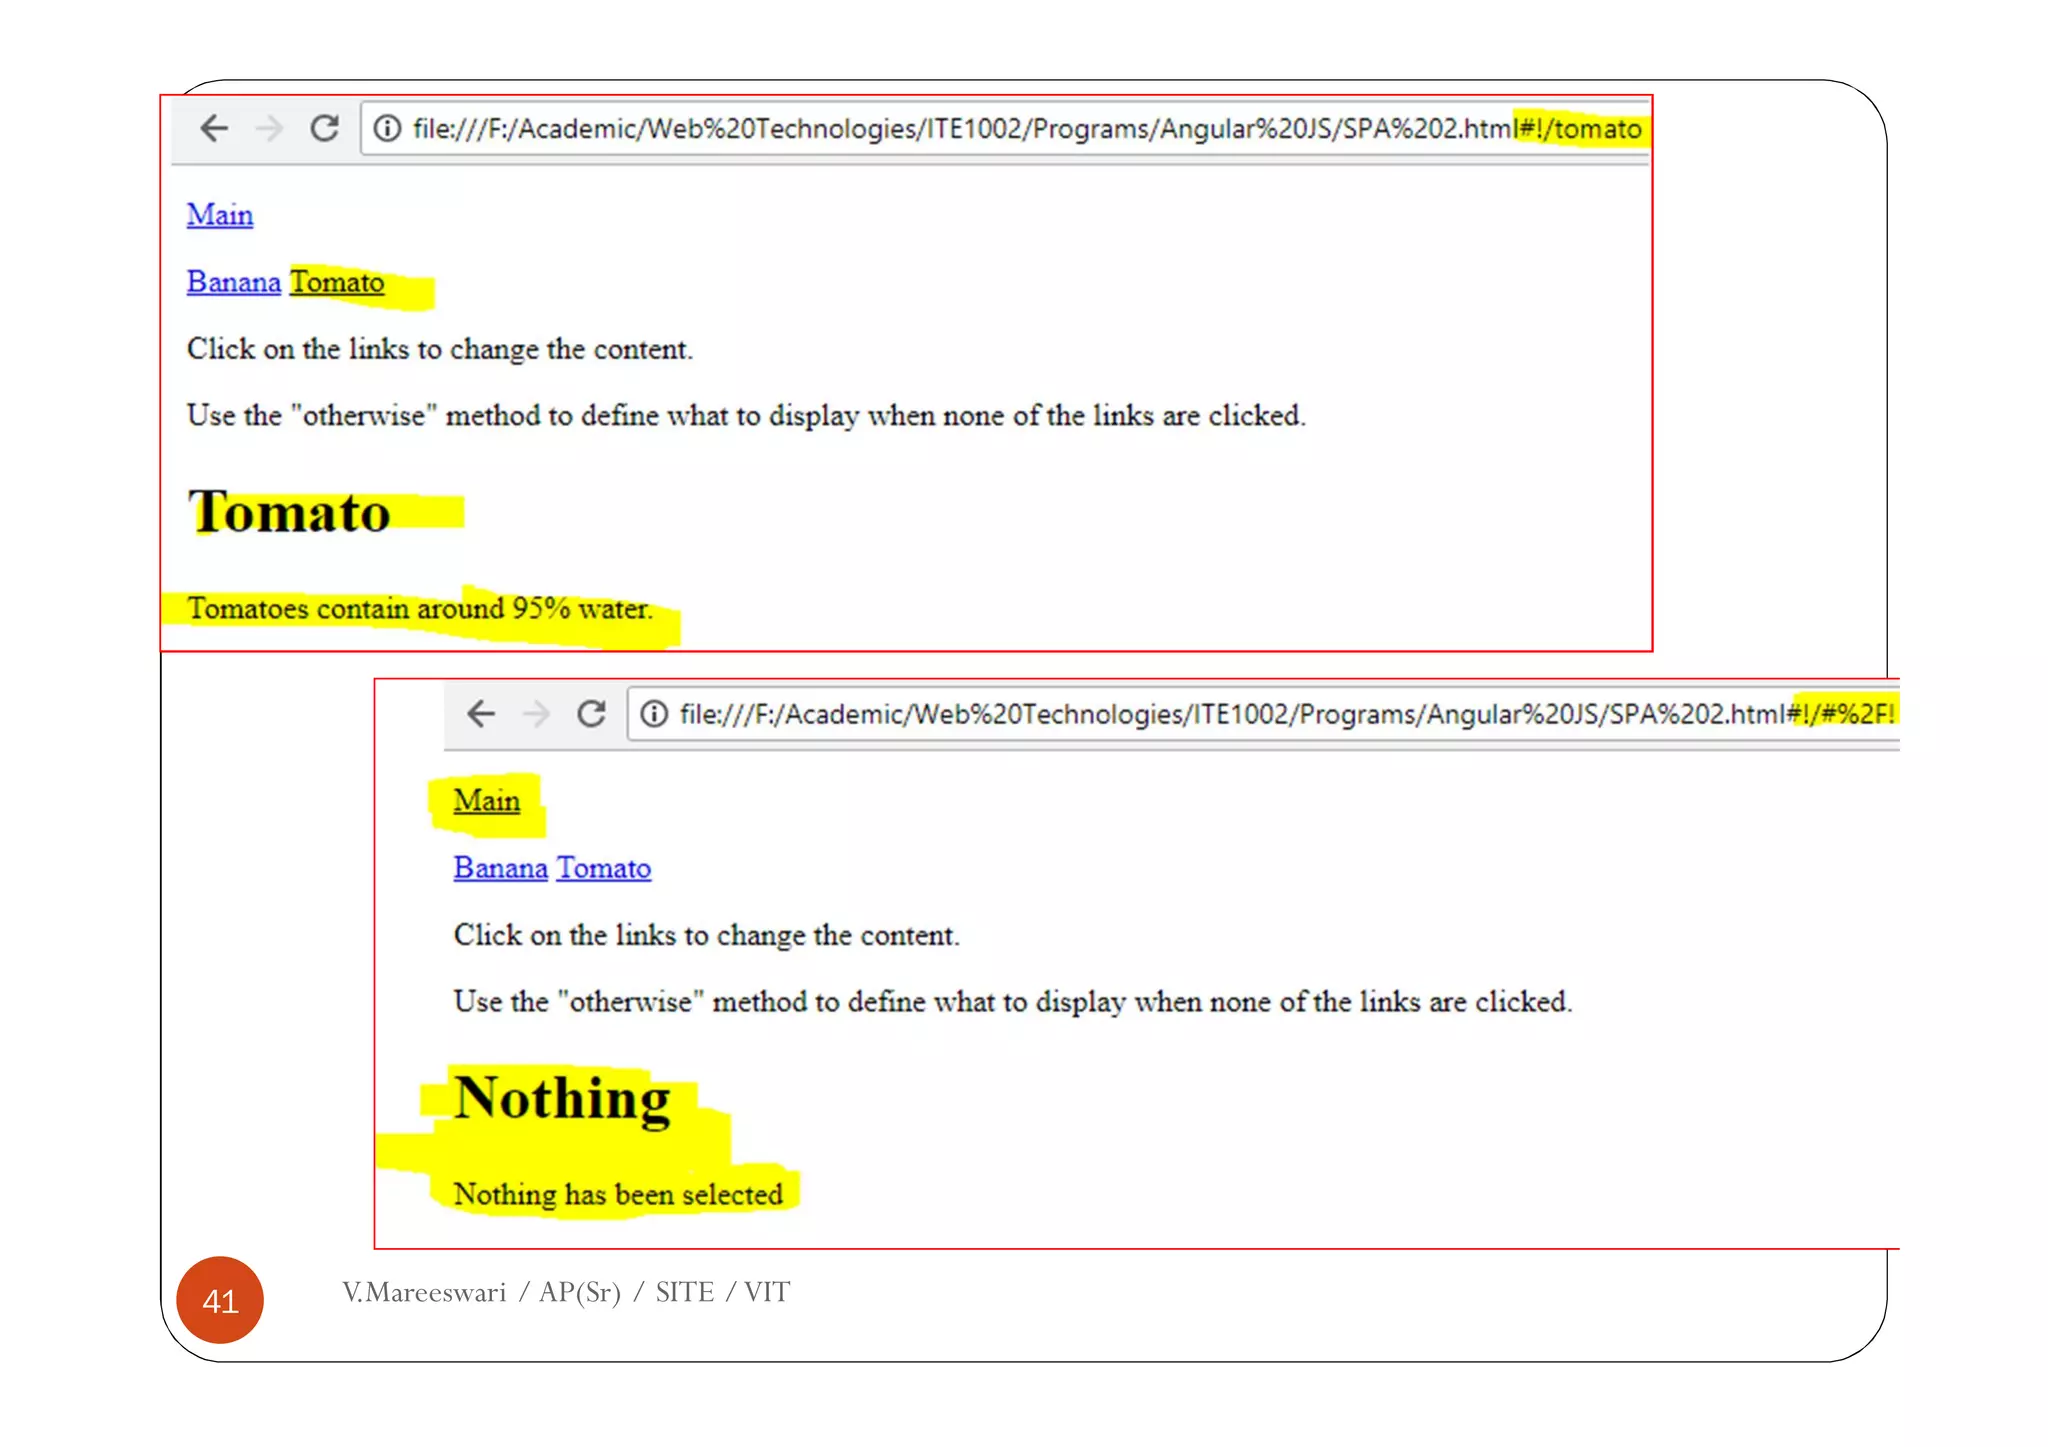Click Back arrow in the tomato page browser
2048x1447 pixels.
pos(214,128)
